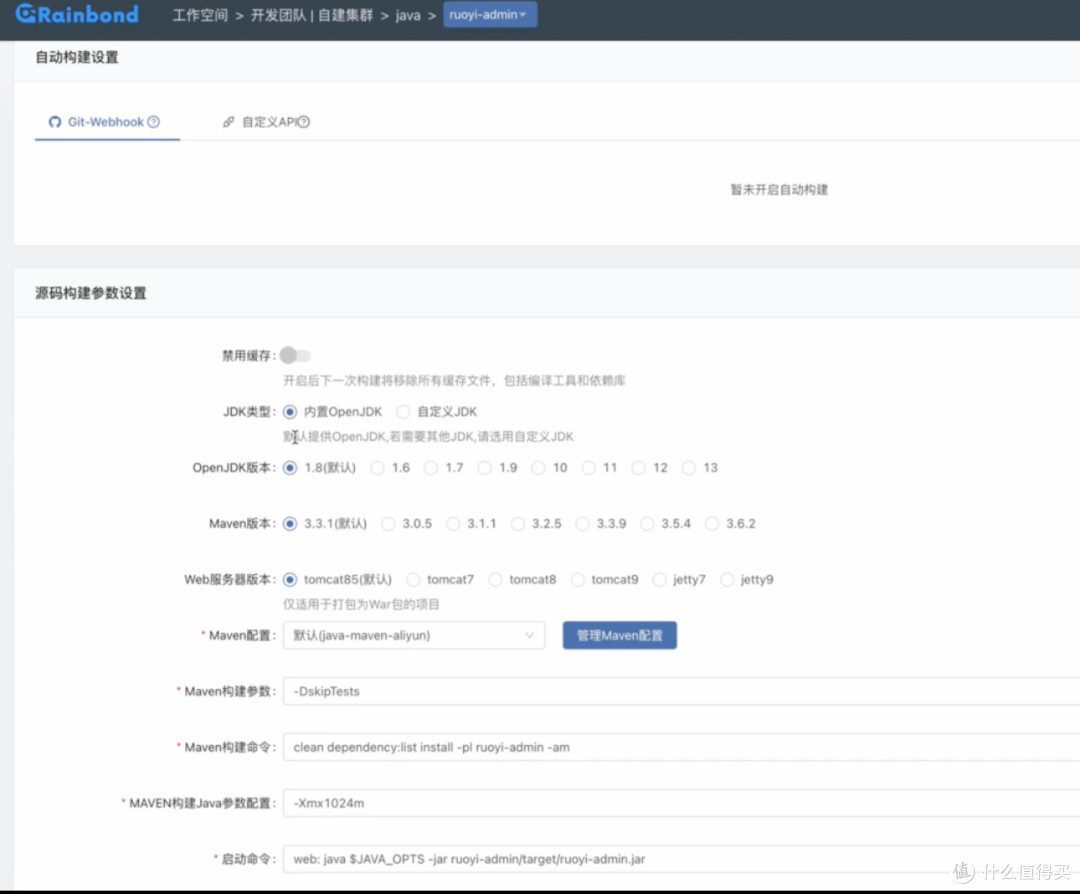
Task: Toggle the 禁用缓存 switch
Action: coord(295,355)
